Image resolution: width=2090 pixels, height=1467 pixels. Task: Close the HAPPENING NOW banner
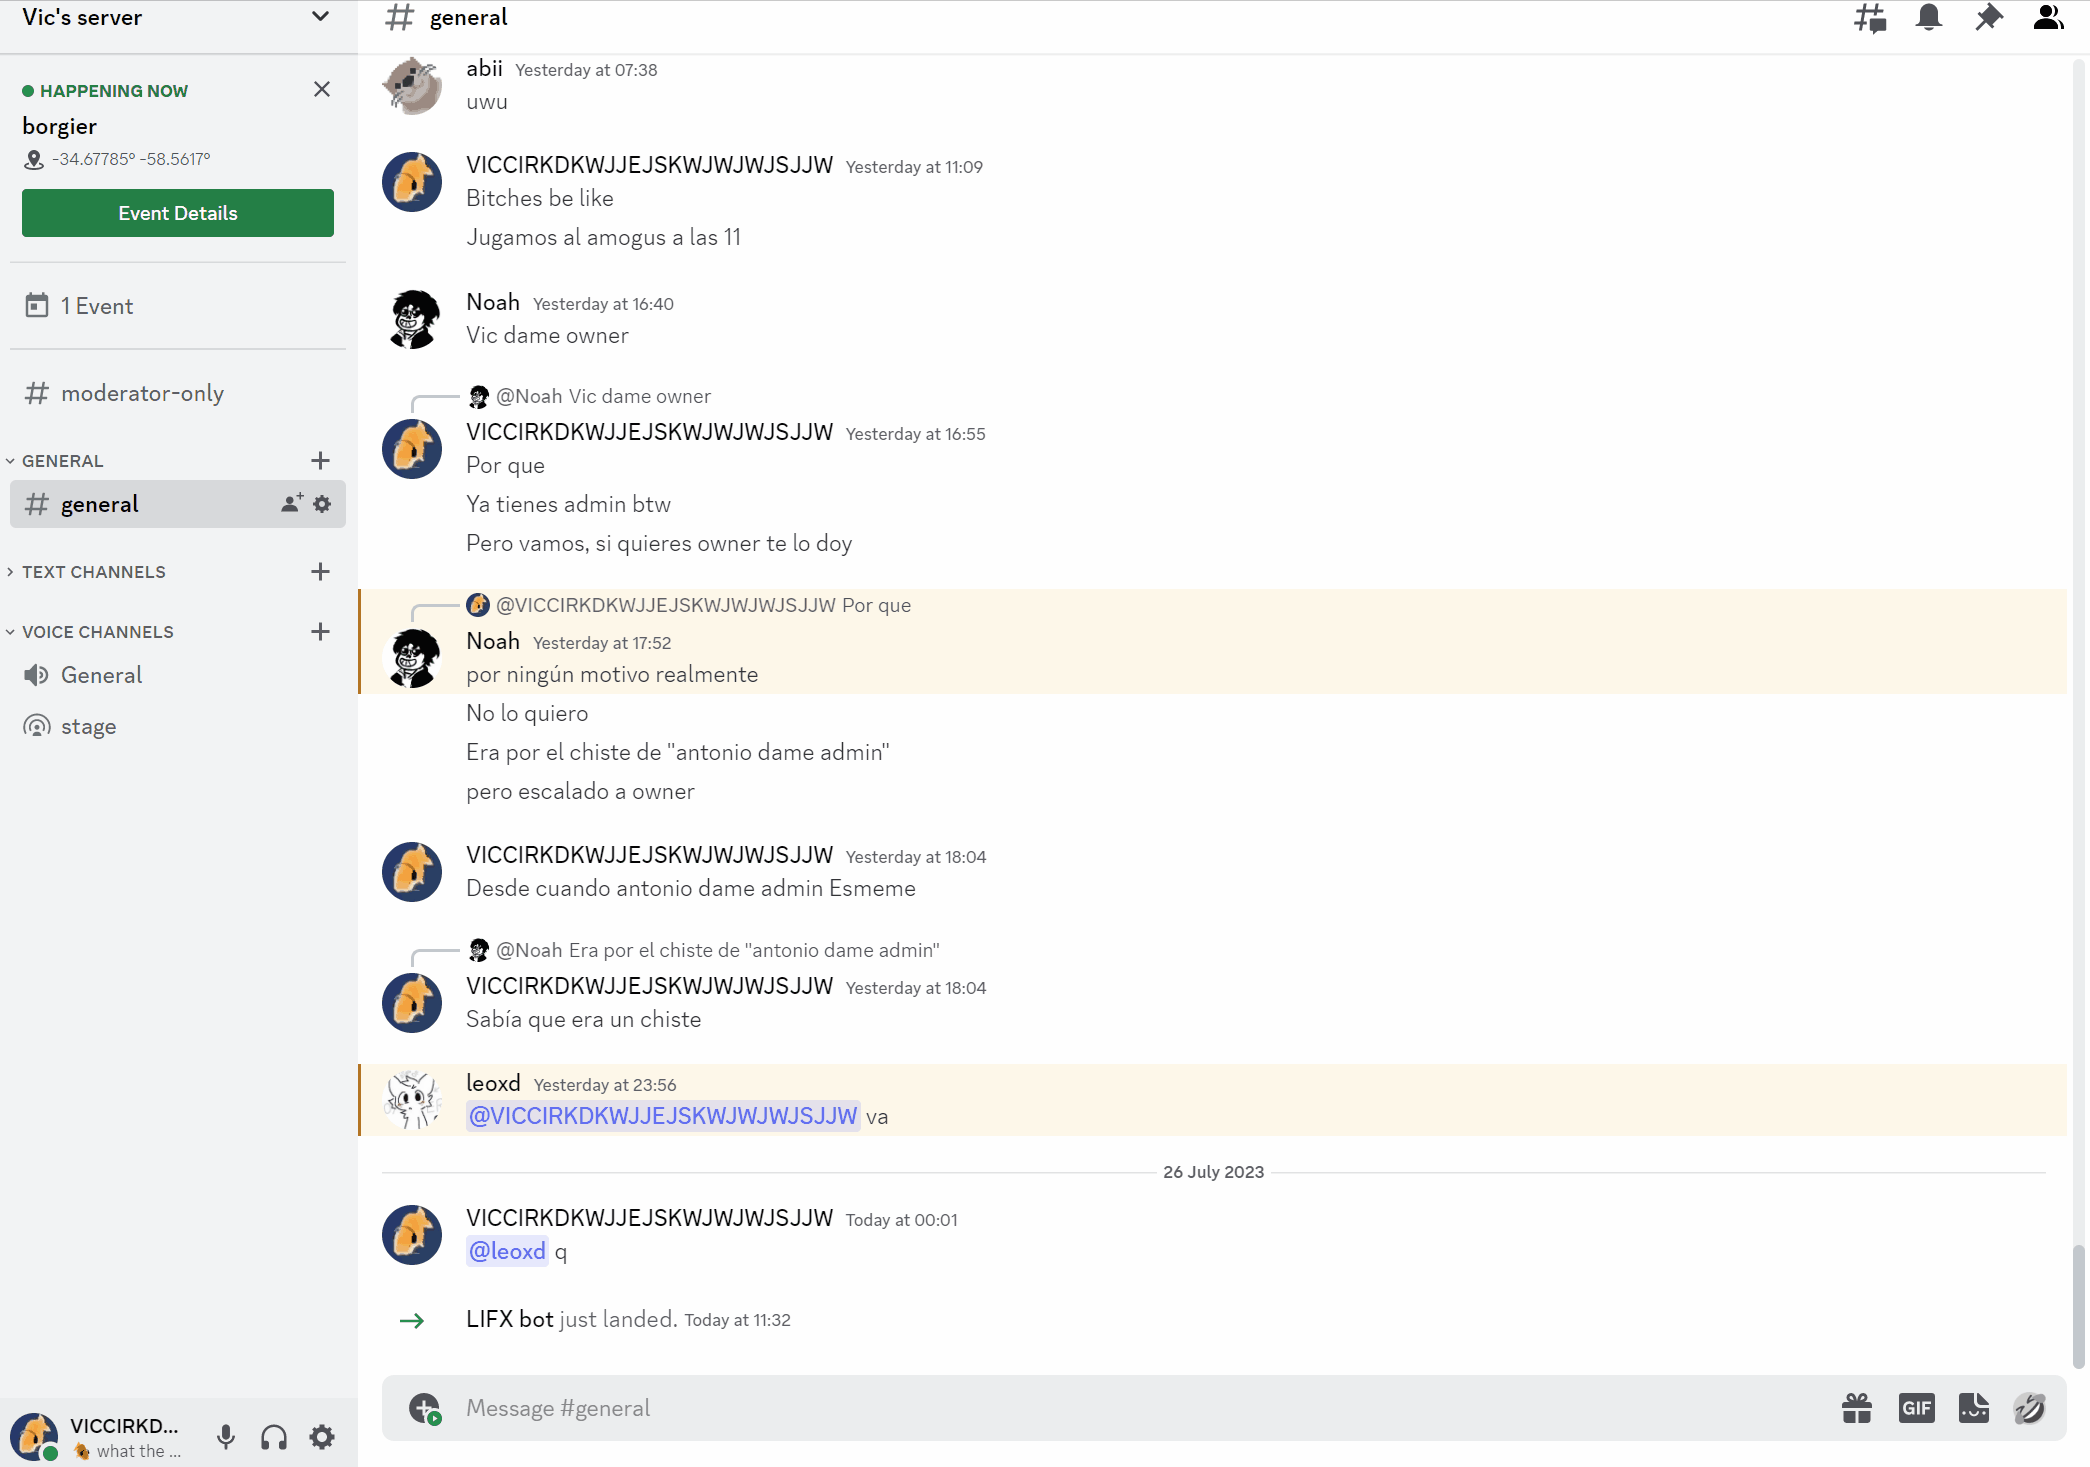322,89
